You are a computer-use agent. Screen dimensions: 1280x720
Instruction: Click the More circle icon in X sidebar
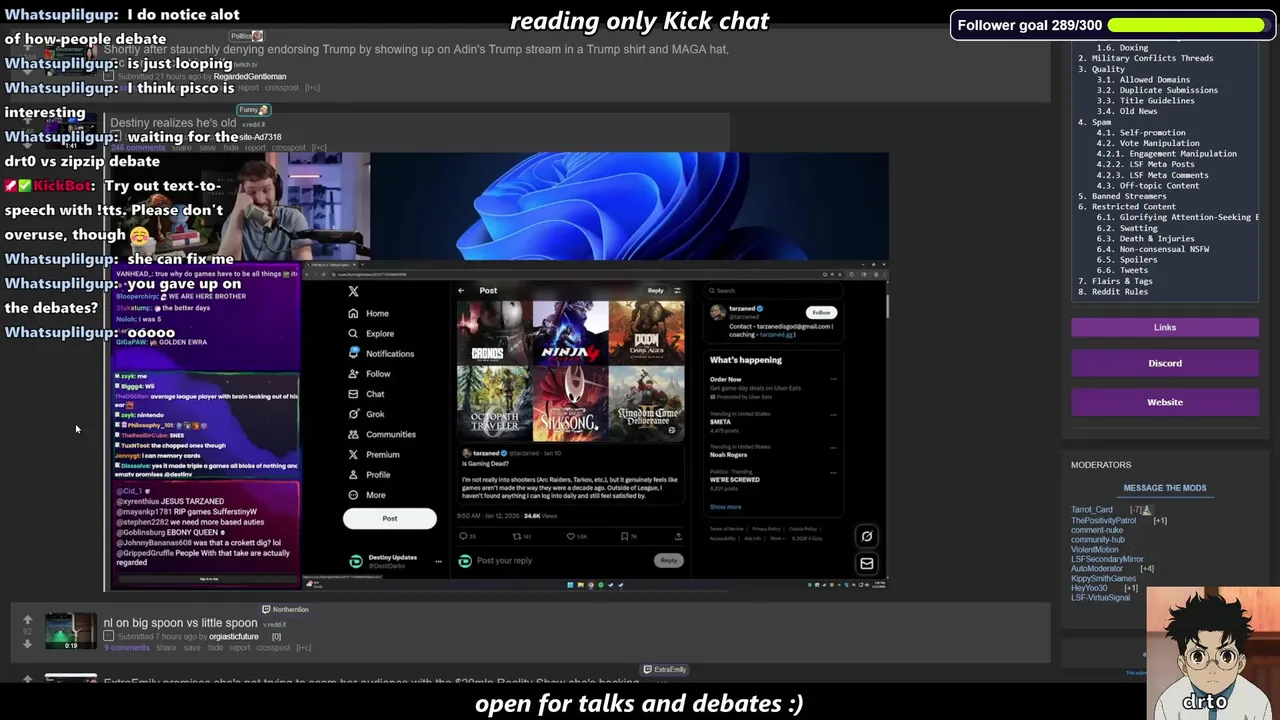pos(353,494)
